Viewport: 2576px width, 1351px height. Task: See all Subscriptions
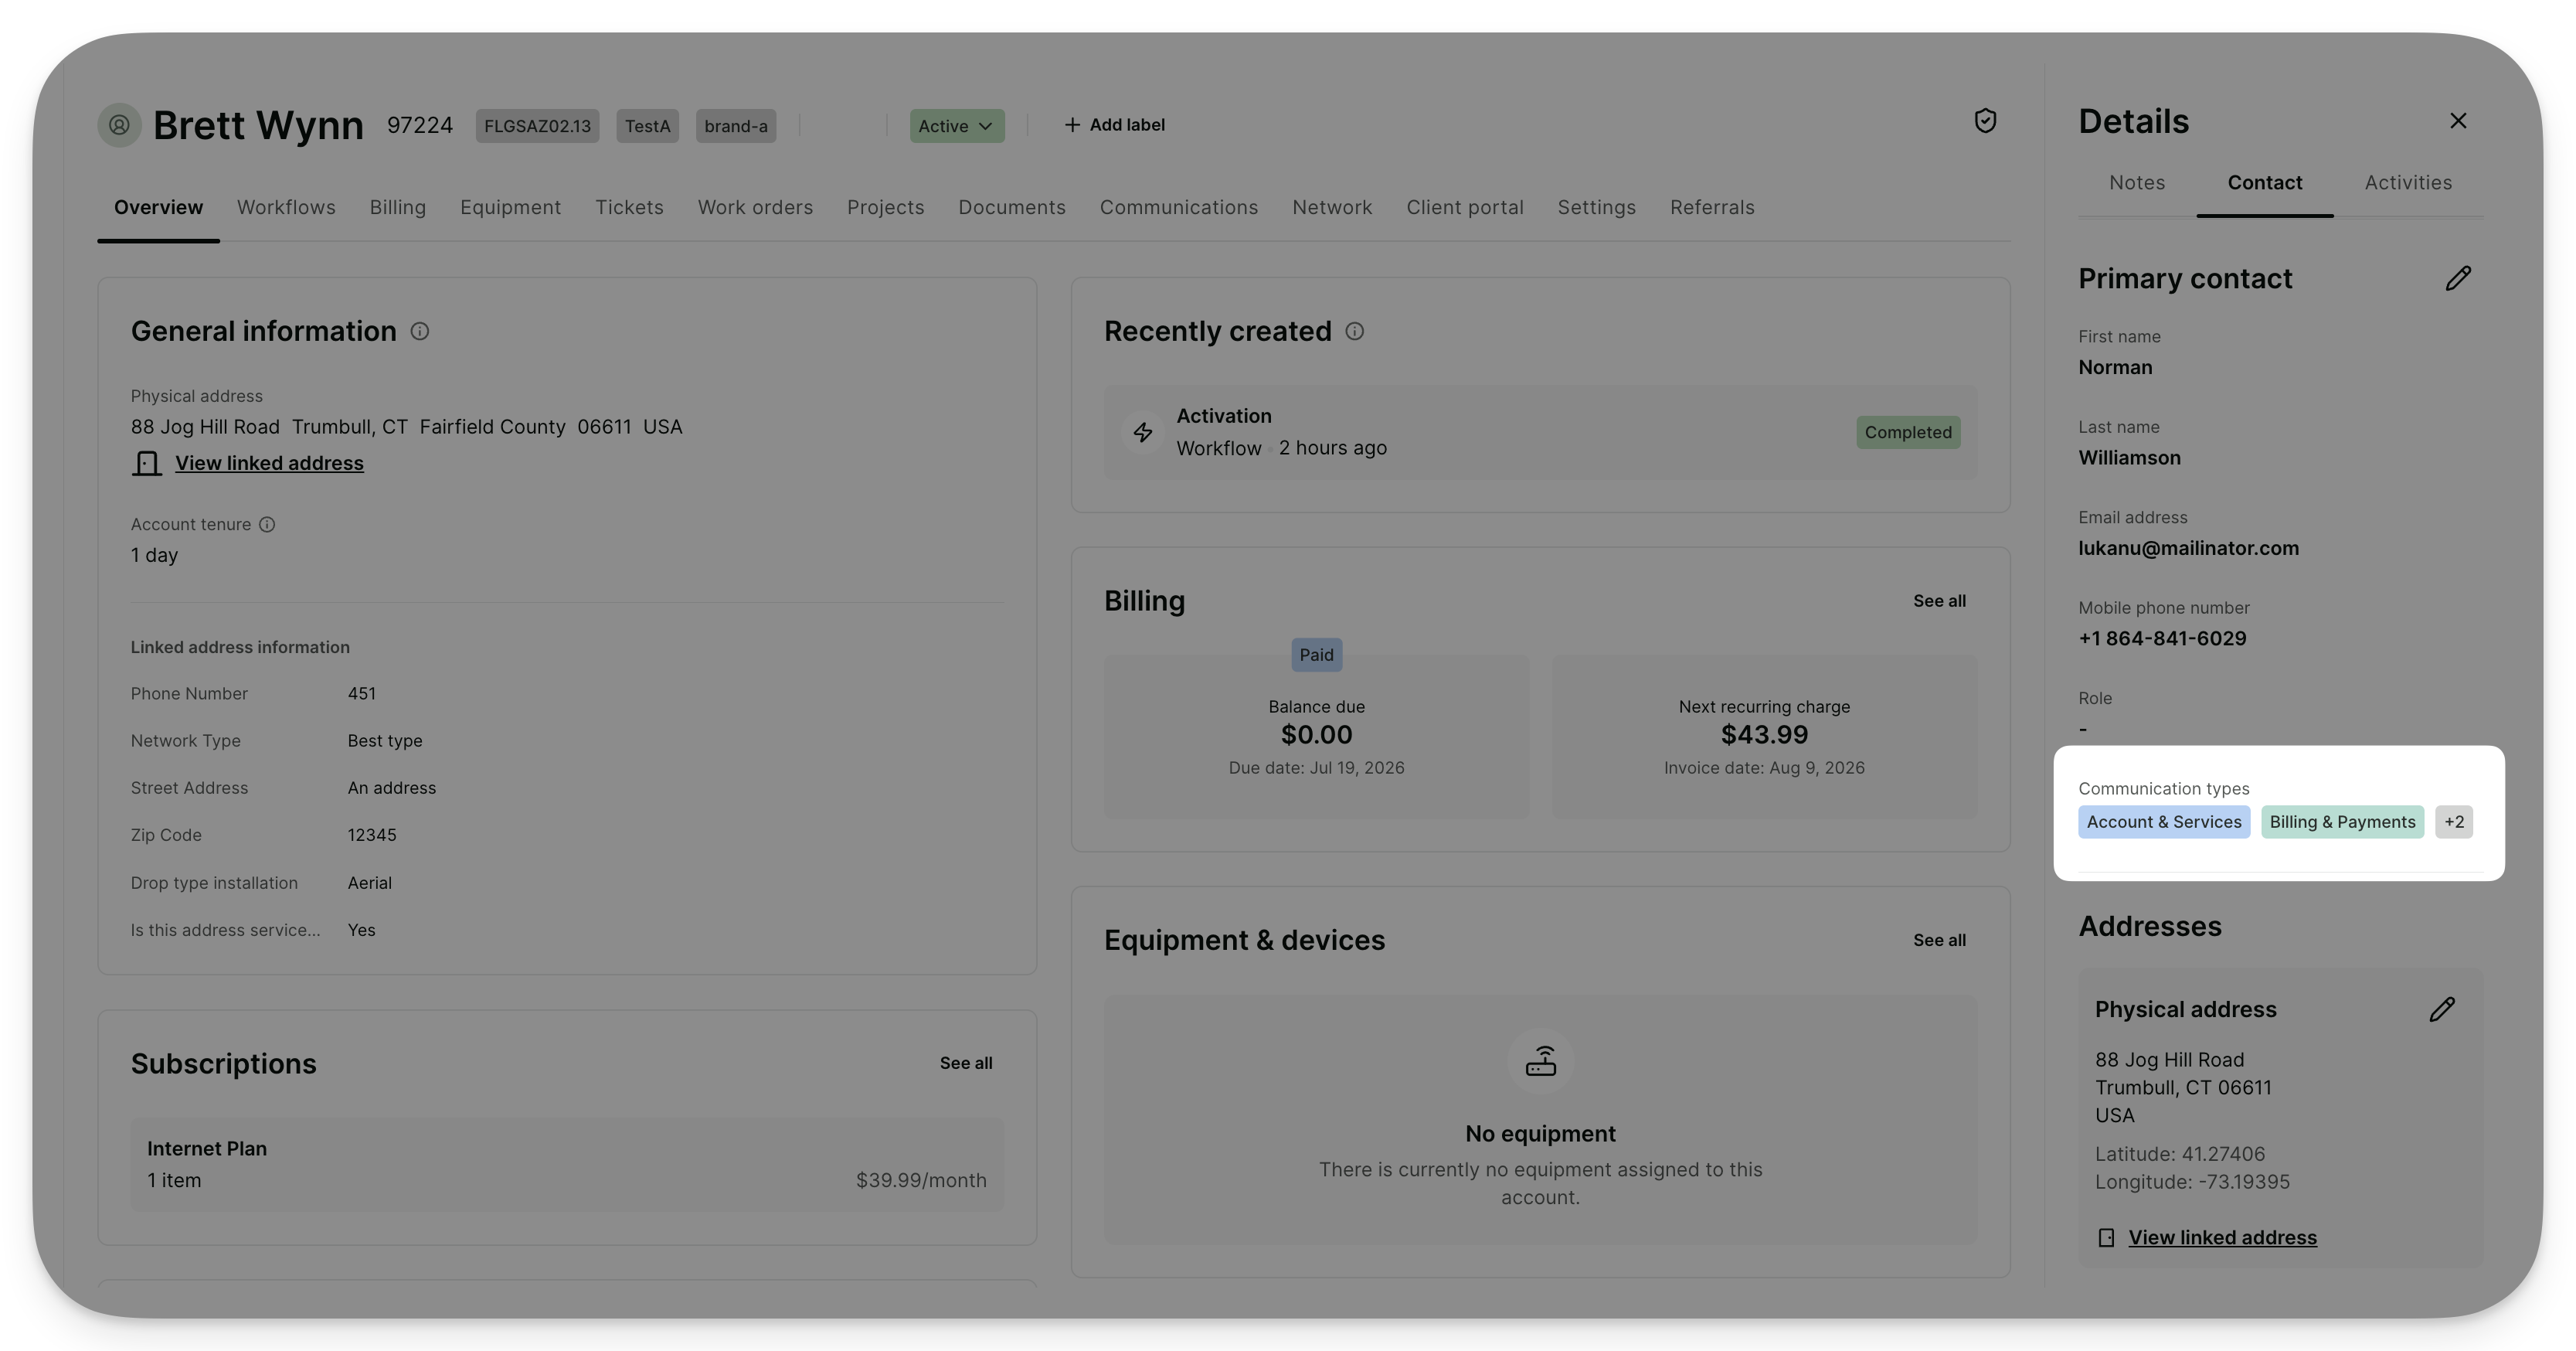click(965, 1063)
